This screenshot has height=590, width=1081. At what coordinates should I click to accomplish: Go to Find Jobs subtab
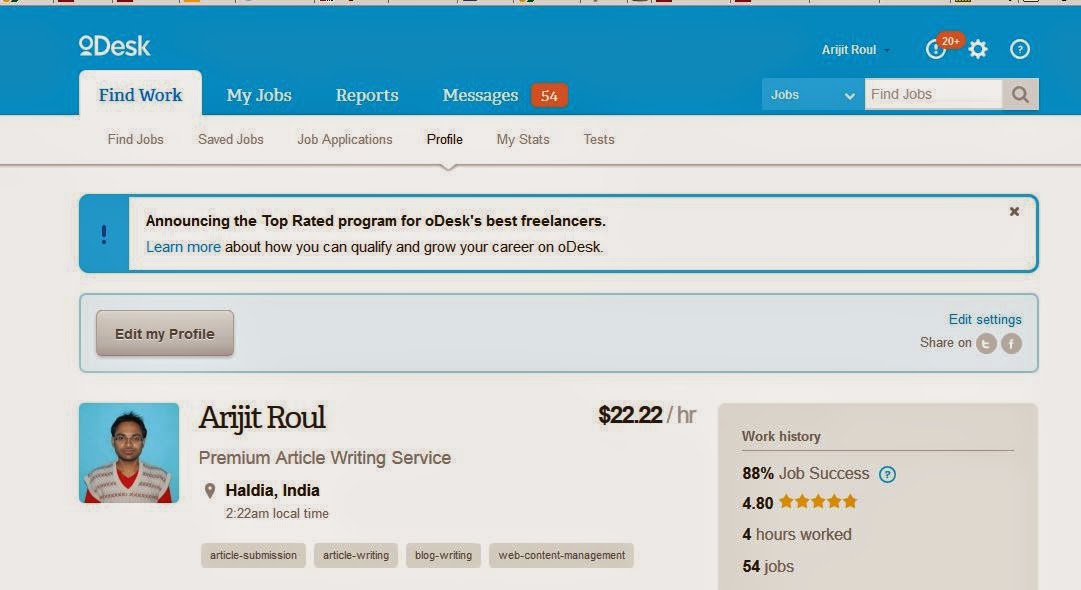pos(135,139)
